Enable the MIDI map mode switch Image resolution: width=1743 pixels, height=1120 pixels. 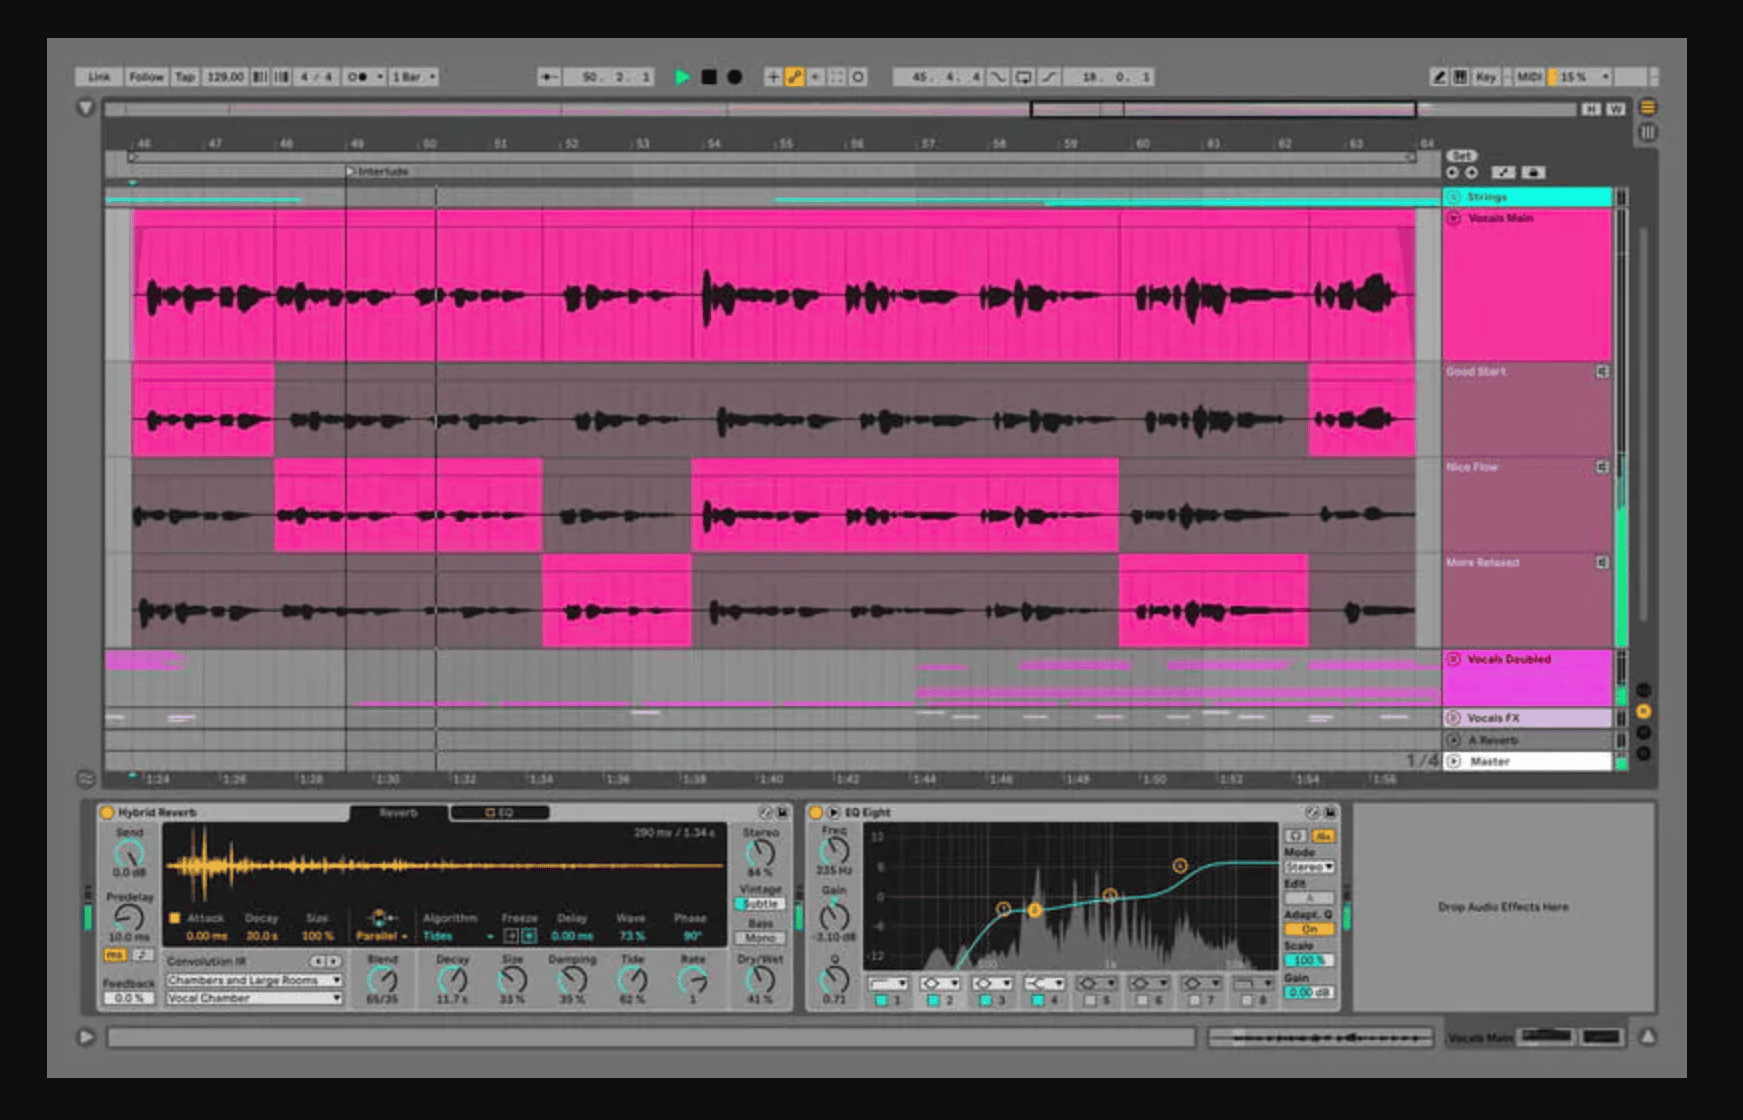click(x=1528, y=77)
